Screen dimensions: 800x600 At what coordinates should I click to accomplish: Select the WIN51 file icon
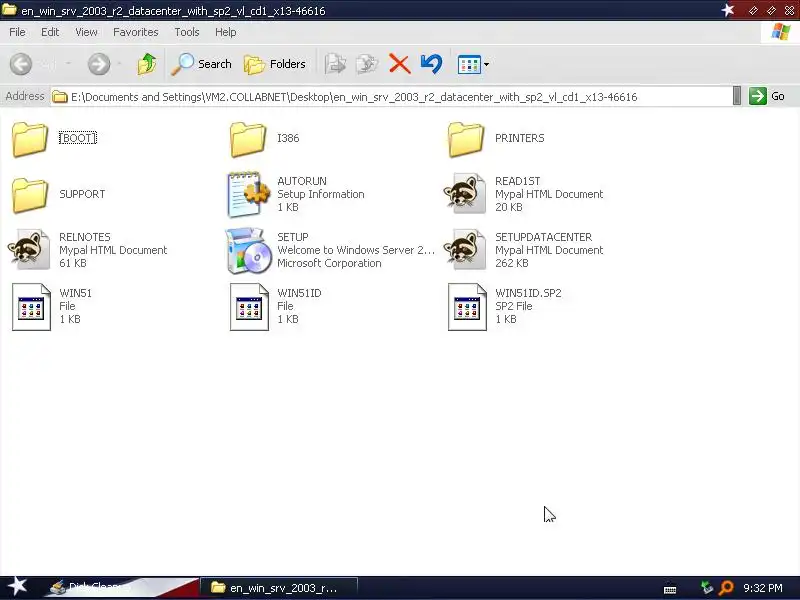tap(31, 307)
